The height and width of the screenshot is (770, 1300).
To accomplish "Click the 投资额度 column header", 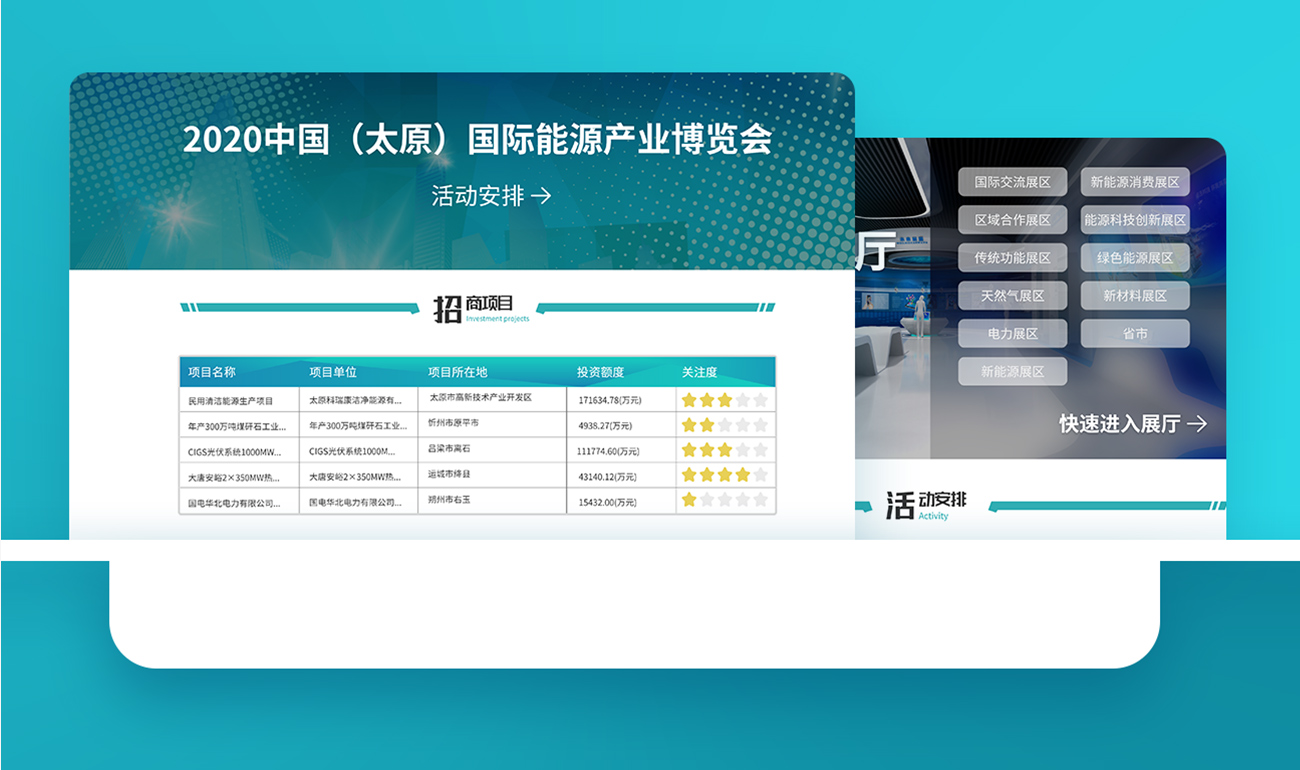I will click(x=600, y=372).
